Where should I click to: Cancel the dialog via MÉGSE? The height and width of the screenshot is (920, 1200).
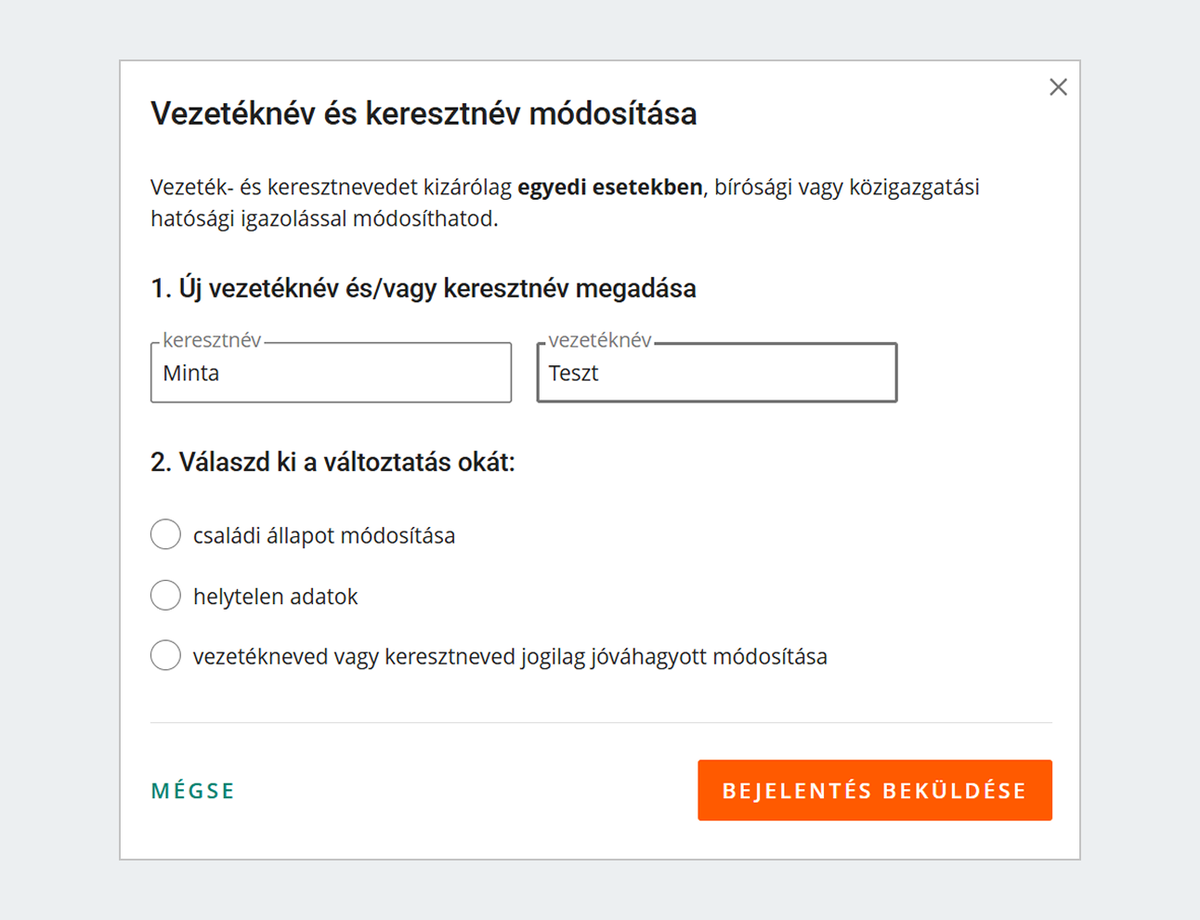pyautogui.click(x=192, y=790)
